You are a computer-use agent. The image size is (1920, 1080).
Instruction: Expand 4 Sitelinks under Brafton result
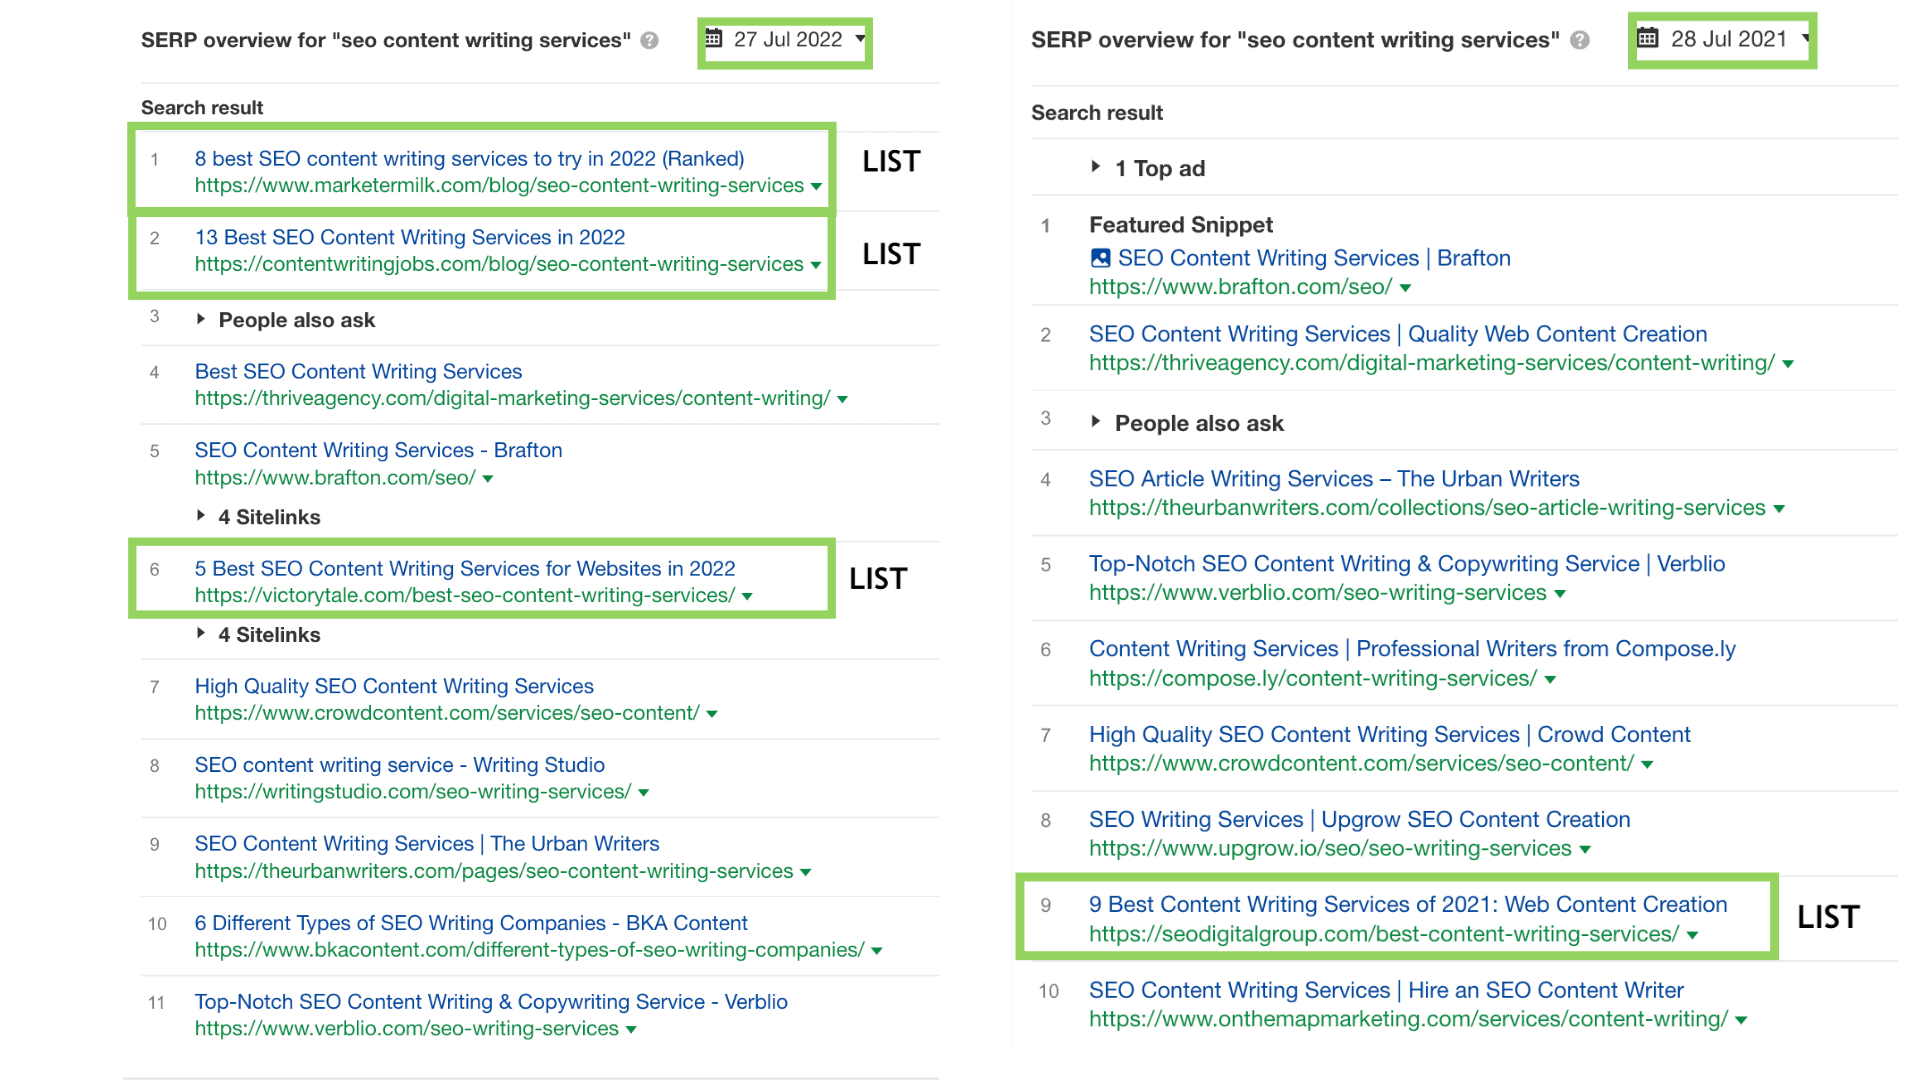point(201,516)
